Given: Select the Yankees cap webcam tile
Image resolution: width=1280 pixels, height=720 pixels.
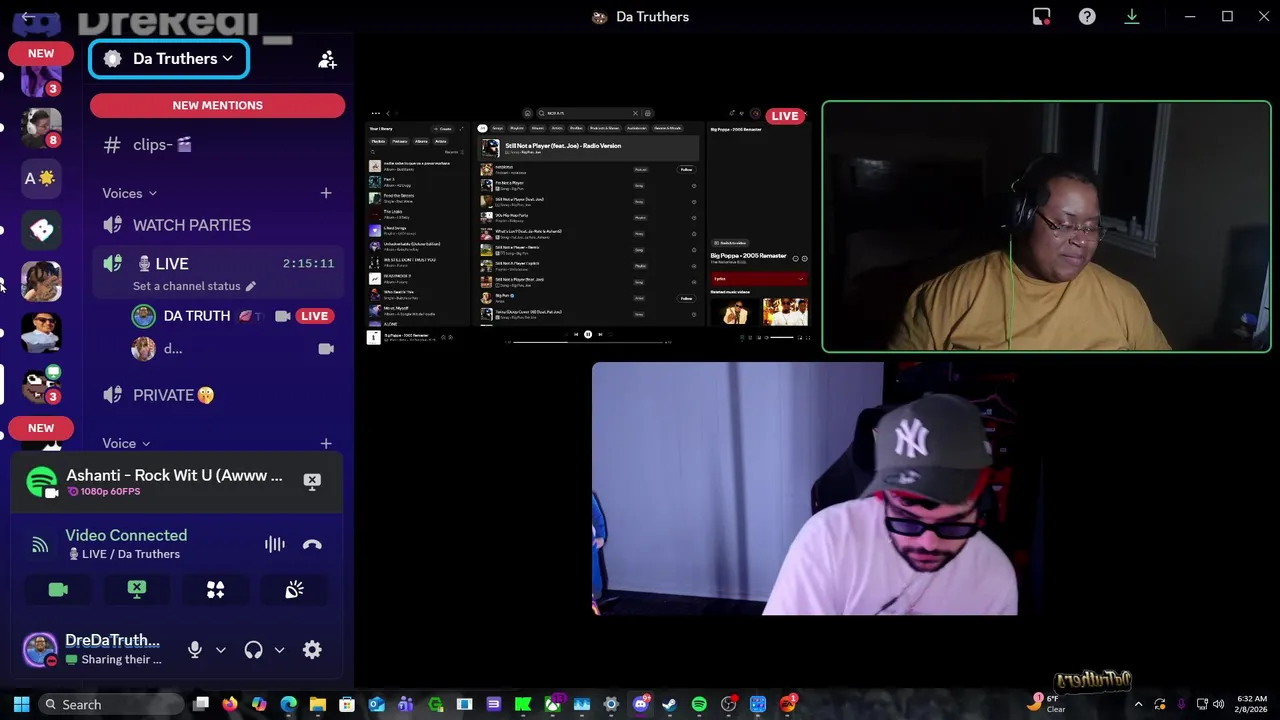Looking at the screenshot, I should click(805, 488).
